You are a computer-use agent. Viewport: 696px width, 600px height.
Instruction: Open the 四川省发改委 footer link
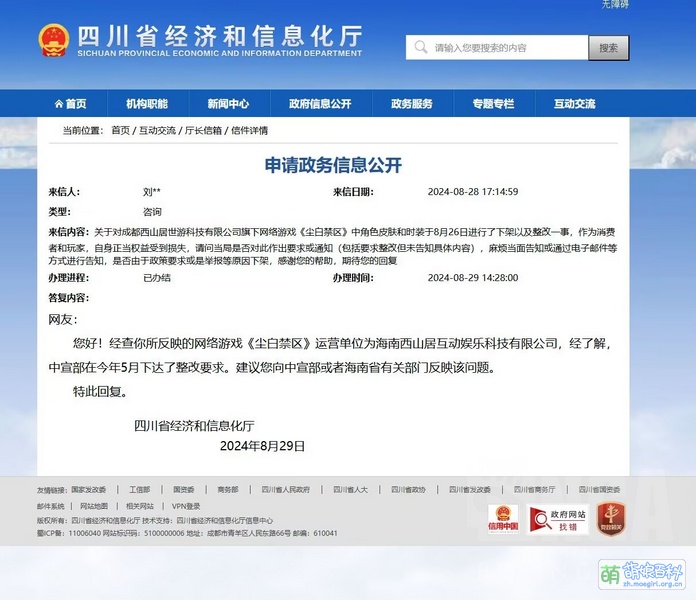tap(470, 489)
